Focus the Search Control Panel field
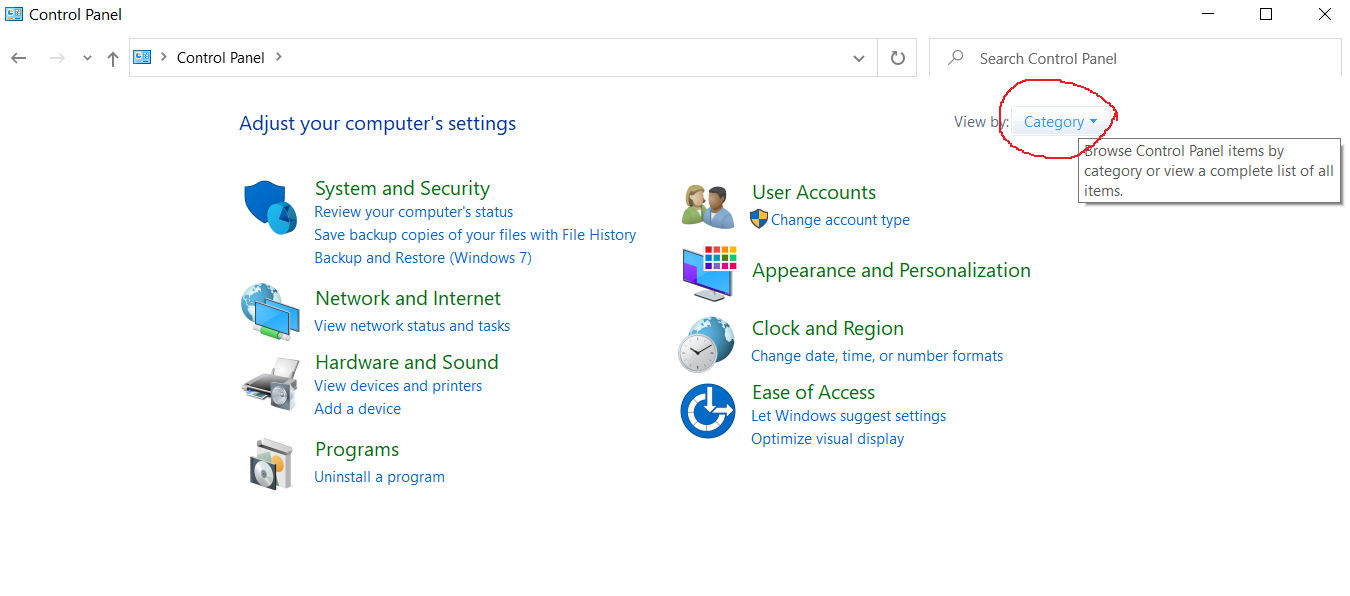The width and height of the screenshot is (1350, 596). (1135, 58)
